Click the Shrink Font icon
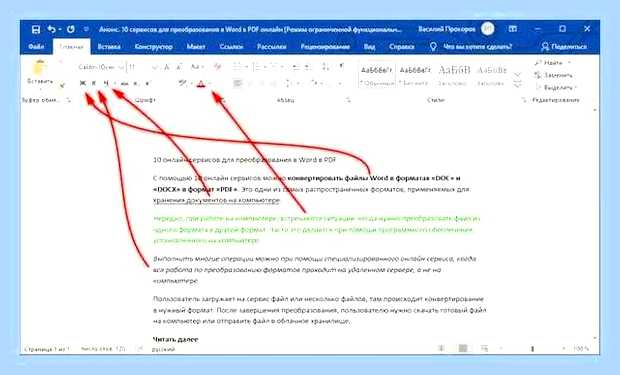This screenshot has height=375, width=620. [x=180, y=67]
